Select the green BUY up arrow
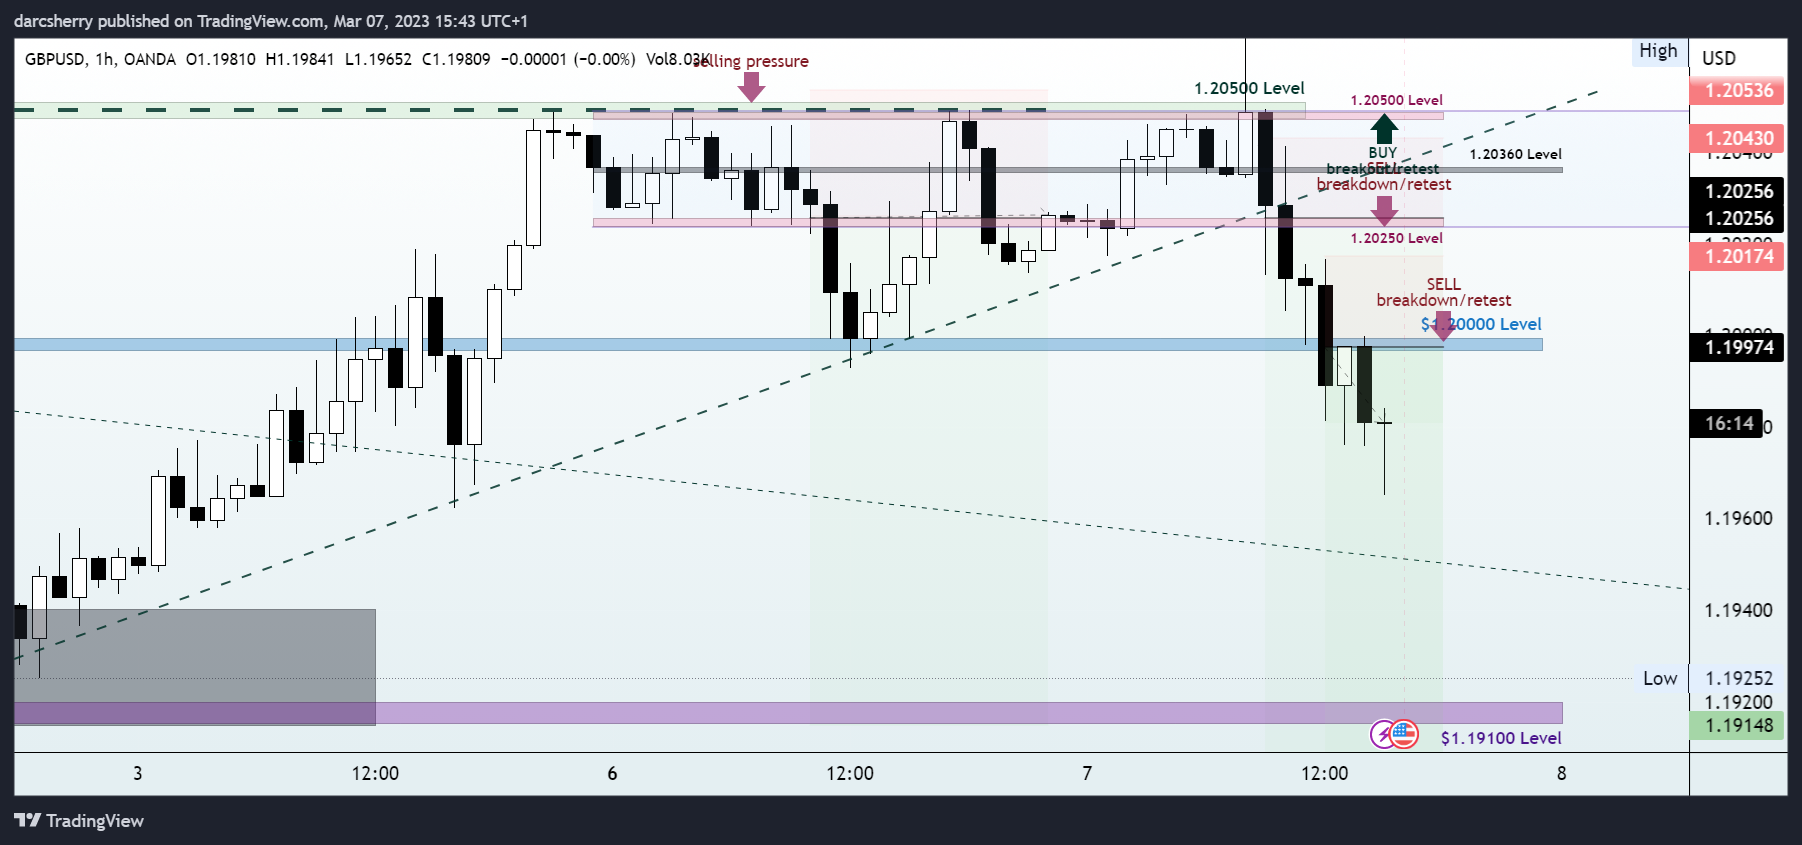The height and width of the screenshot is (845, 1802). [x=1384, y=129]
